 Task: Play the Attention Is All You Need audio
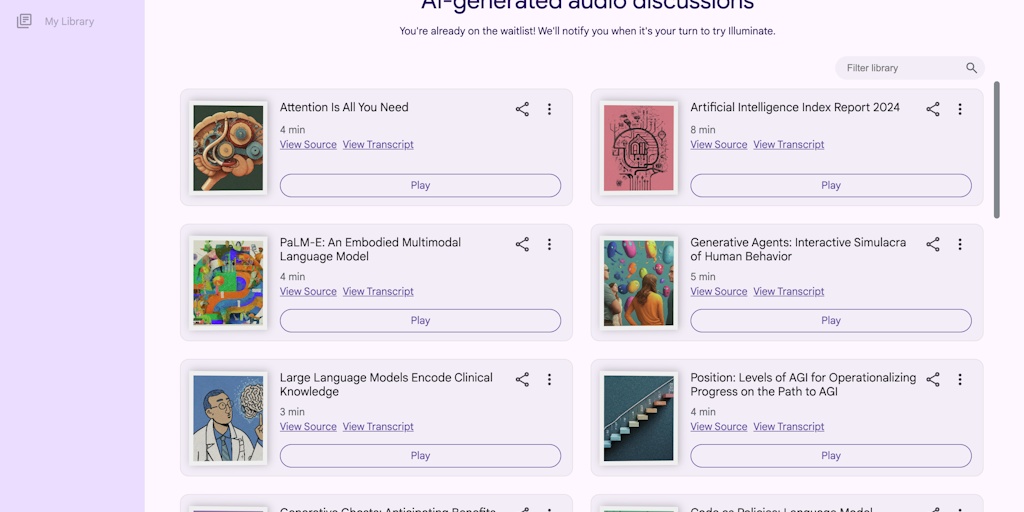420,185
